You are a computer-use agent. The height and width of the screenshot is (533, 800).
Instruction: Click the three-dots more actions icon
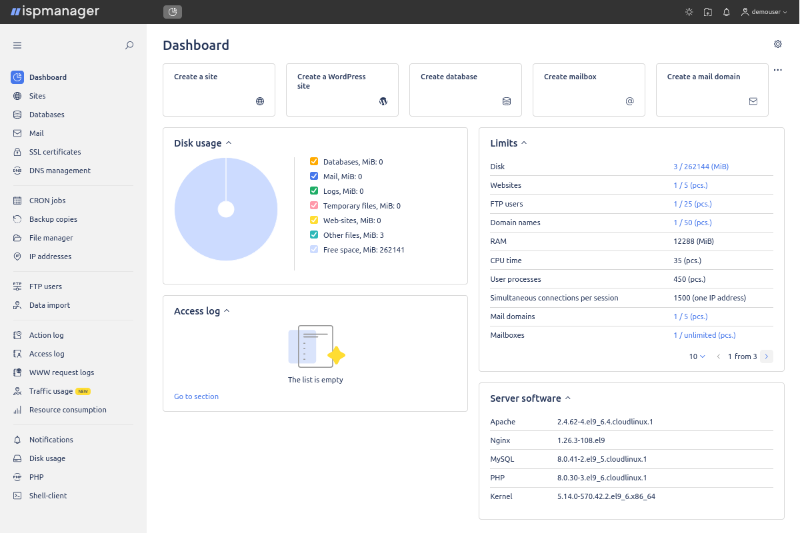(778, 70)
